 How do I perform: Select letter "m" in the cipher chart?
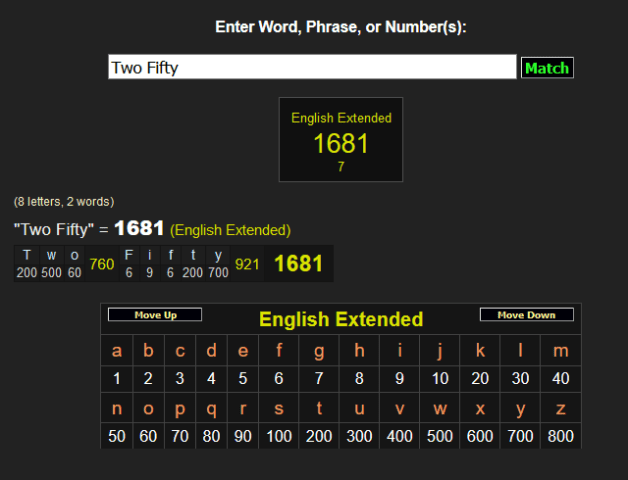coord(560,351)
